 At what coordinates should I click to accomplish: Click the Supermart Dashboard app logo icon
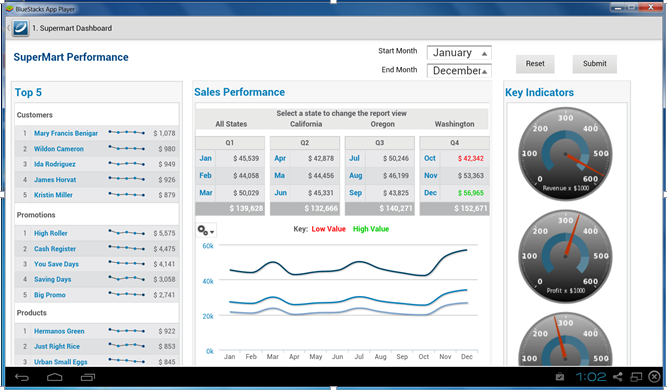pos(20,28)
